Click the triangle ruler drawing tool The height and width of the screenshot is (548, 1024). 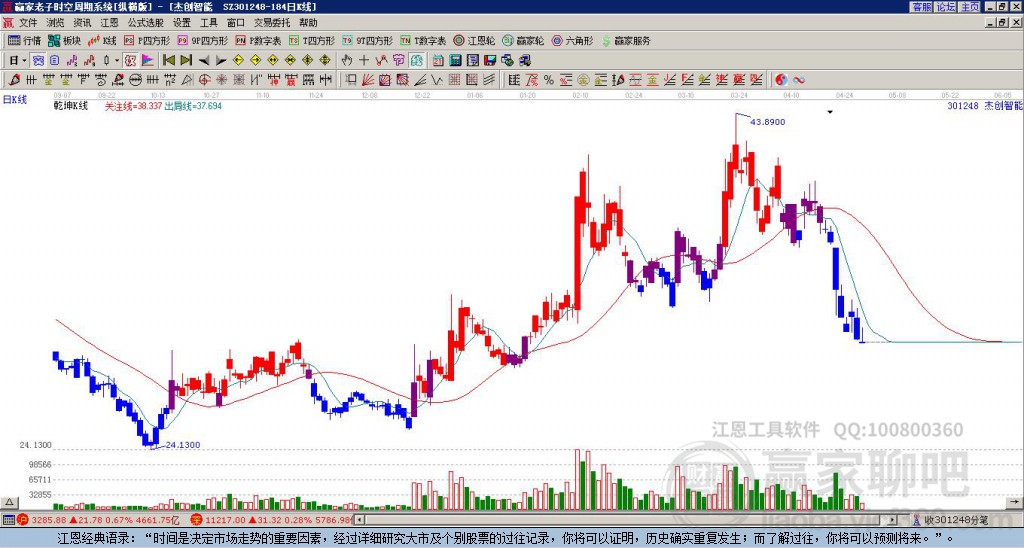[x=187, y=80]
